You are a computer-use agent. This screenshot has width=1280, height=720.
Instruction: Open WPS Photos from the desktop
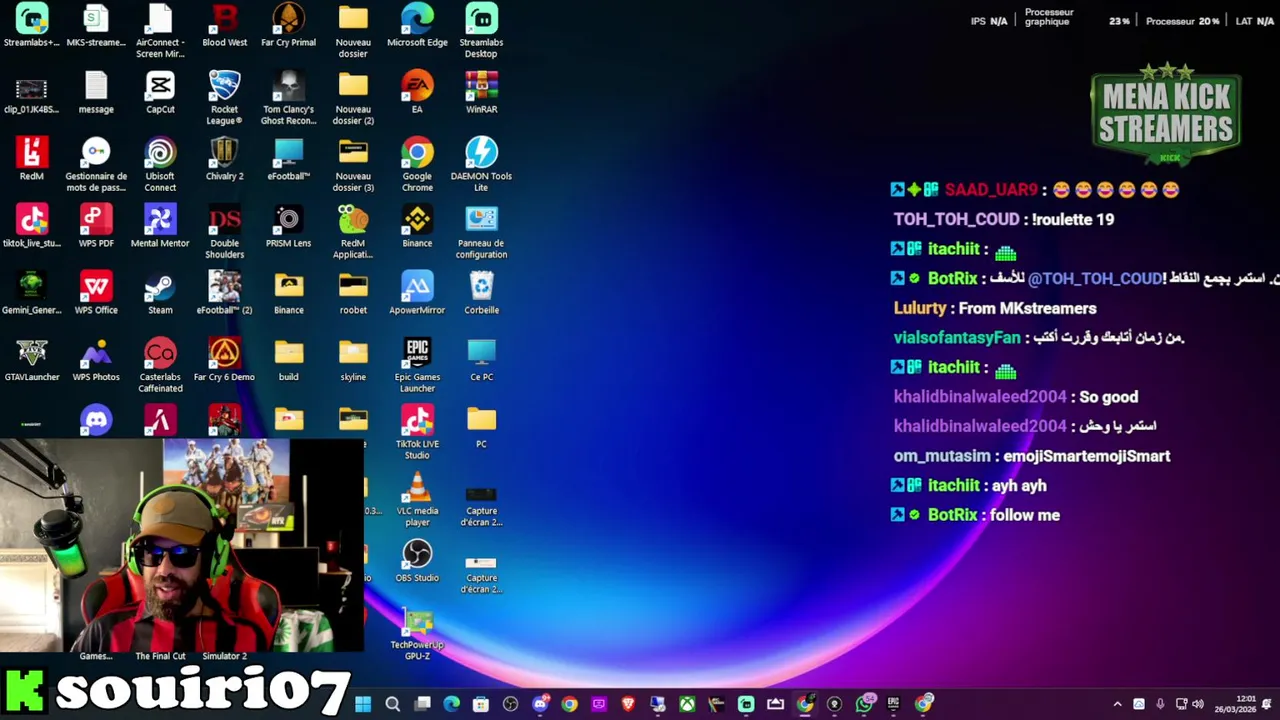(x=96, y=361)
